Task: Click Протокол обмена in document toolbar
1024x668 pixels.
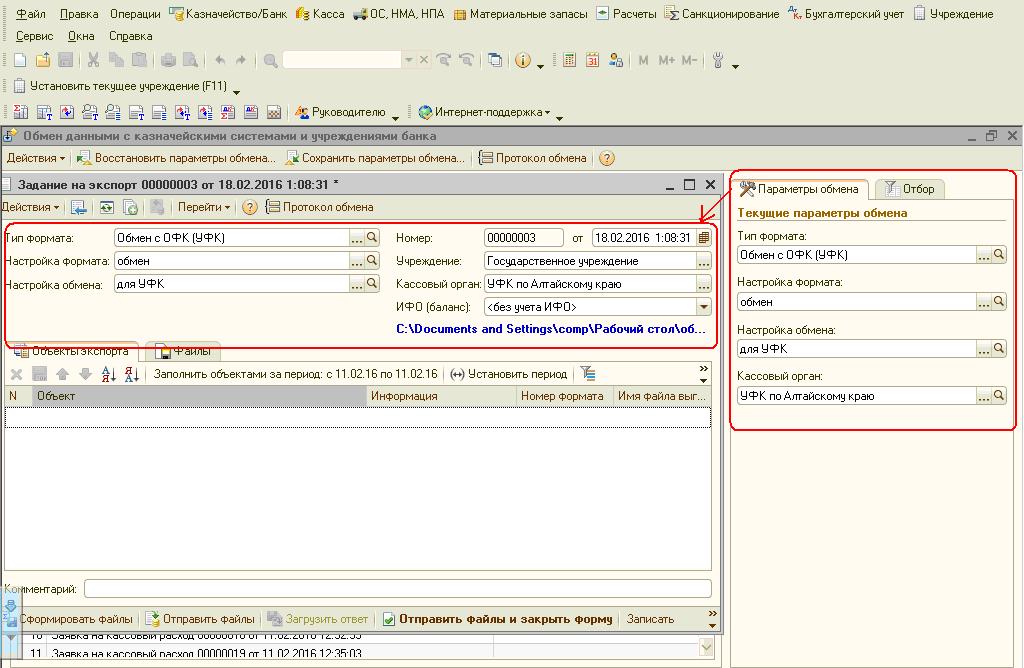Action: point(320,207)
